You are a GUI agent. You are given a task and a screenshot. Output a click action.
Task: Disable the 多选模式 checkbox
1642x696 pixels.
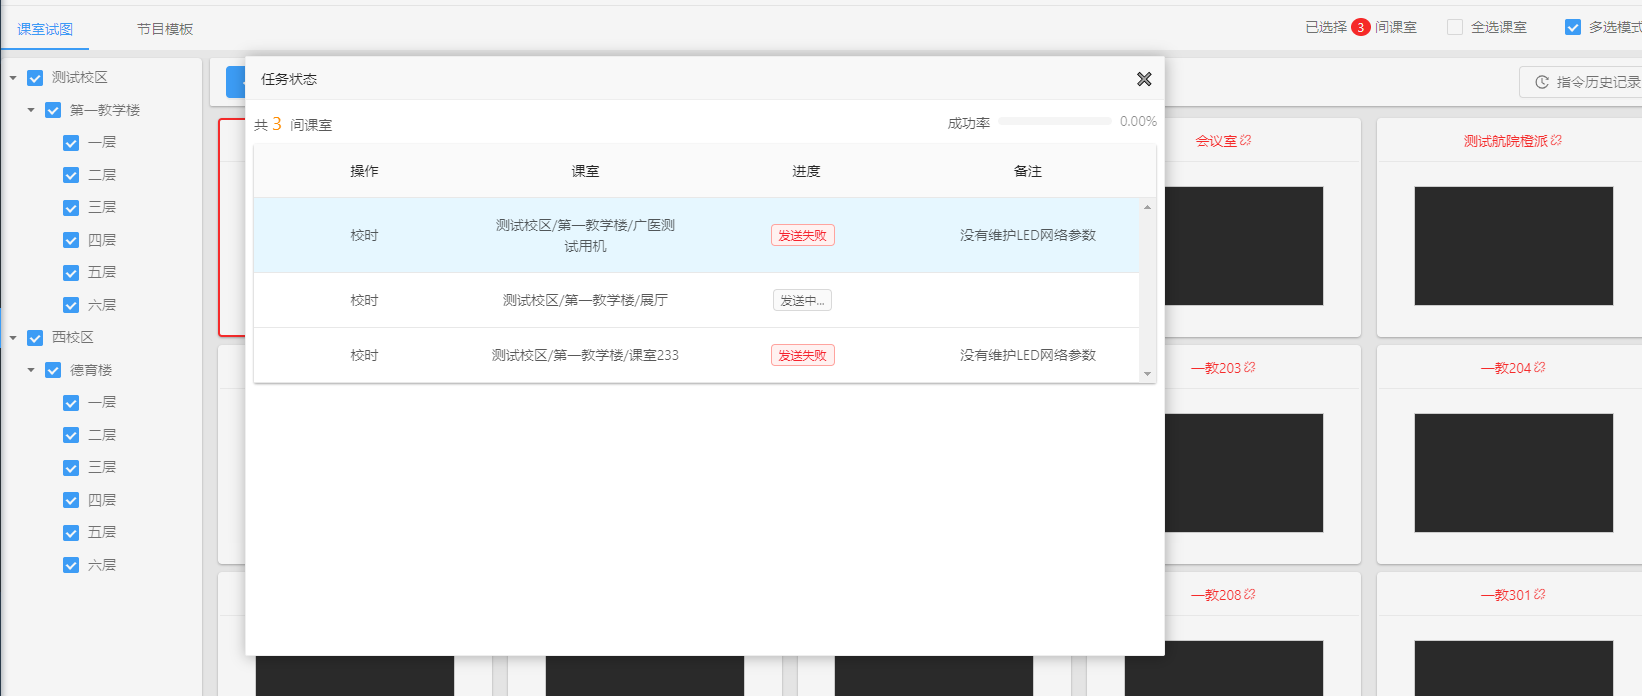pos(1573,27)
